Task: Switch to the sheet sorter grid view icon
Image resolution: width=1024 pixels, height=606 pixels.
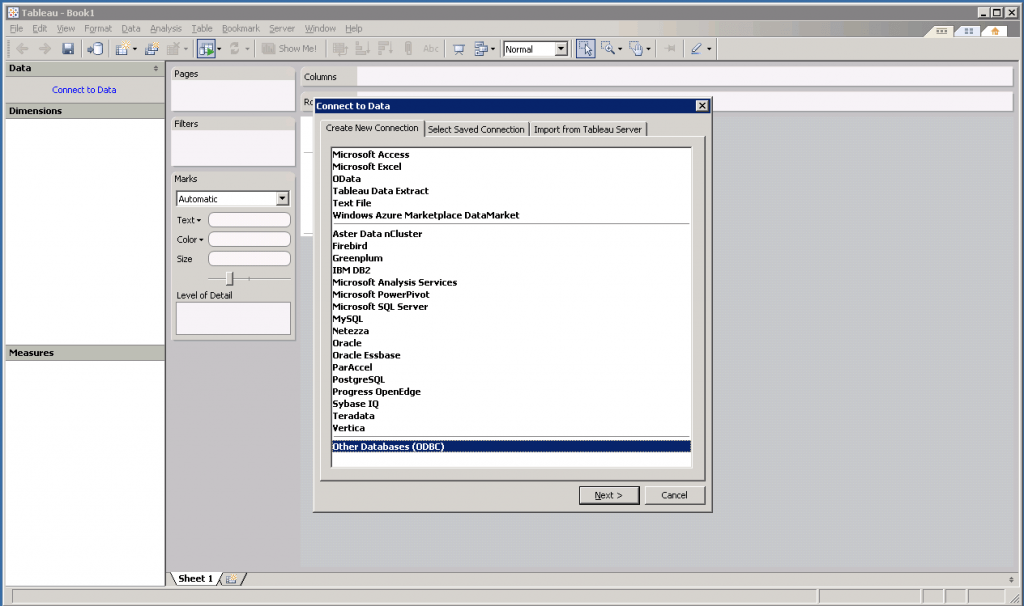Action: tap(967, 31)
